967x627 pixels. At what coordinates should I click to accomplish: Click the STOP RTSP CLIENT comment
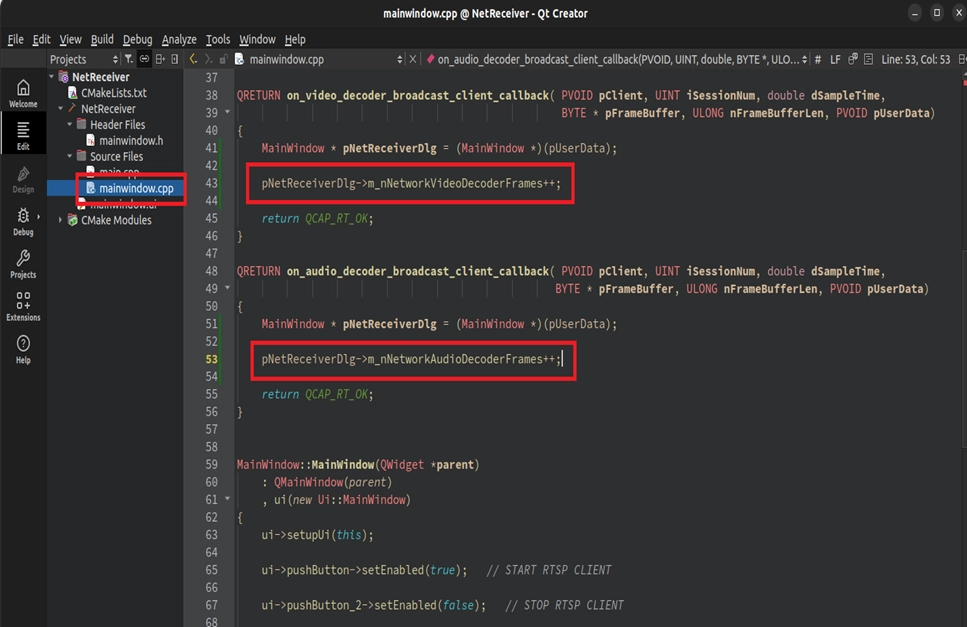click(564, 605)
